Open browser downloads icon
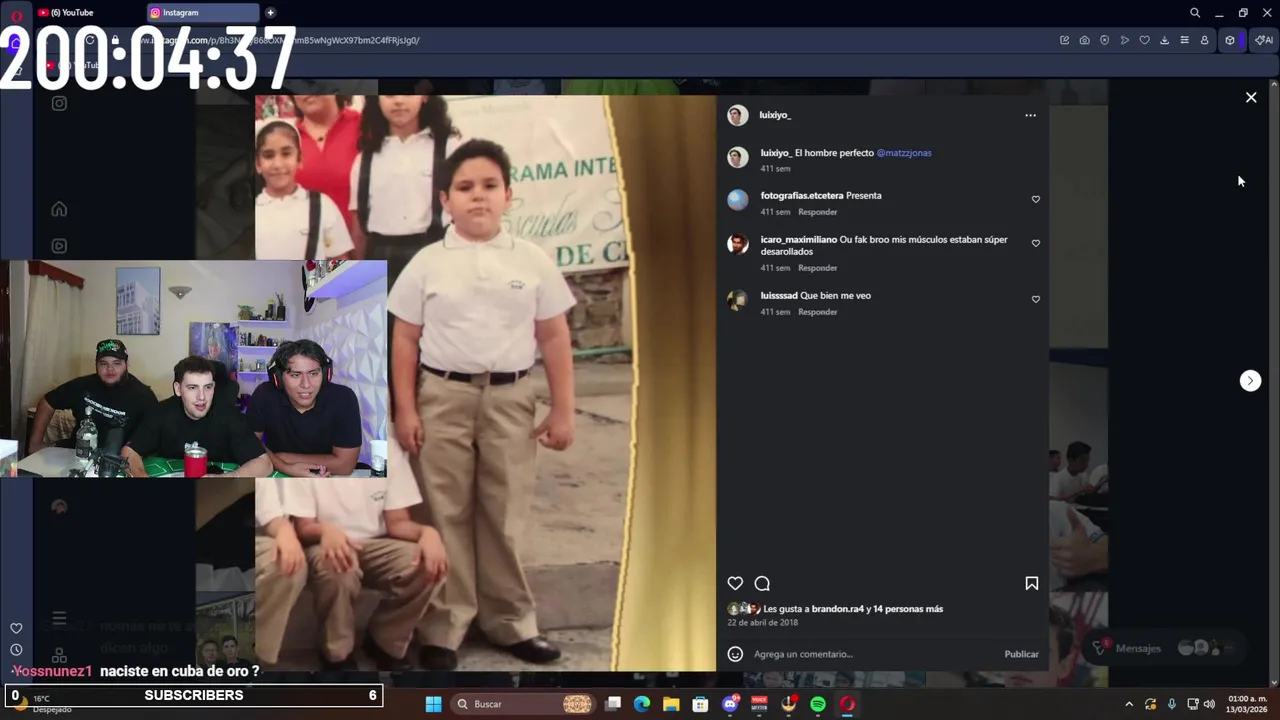 coord(1164,40)
